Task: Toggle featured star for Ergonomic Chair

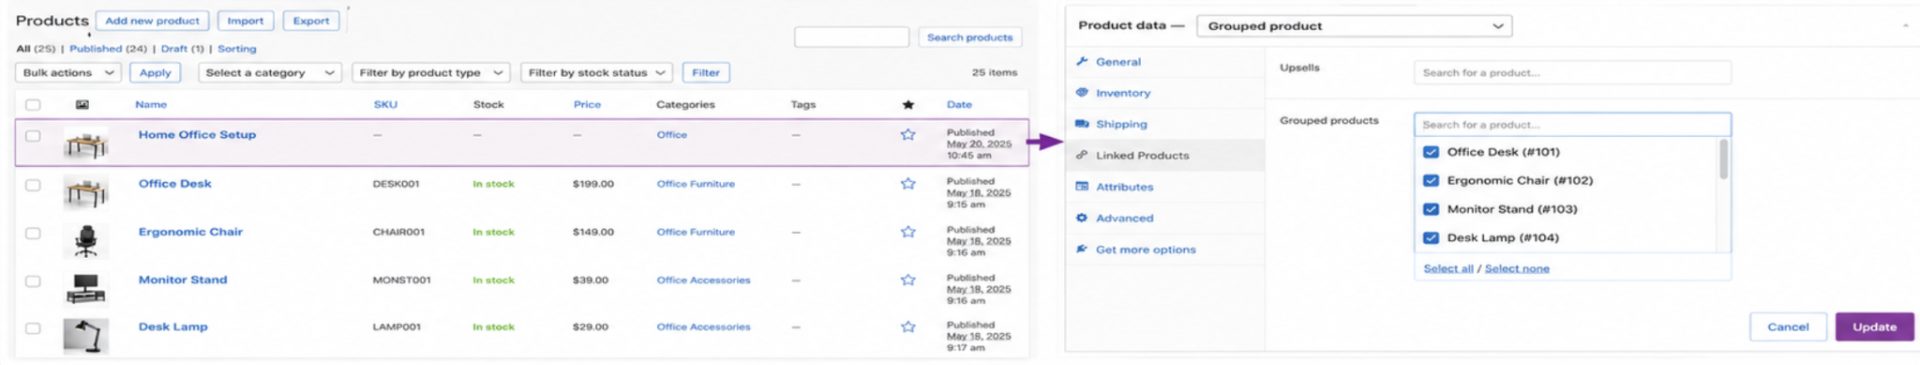Action: point(908,231)
